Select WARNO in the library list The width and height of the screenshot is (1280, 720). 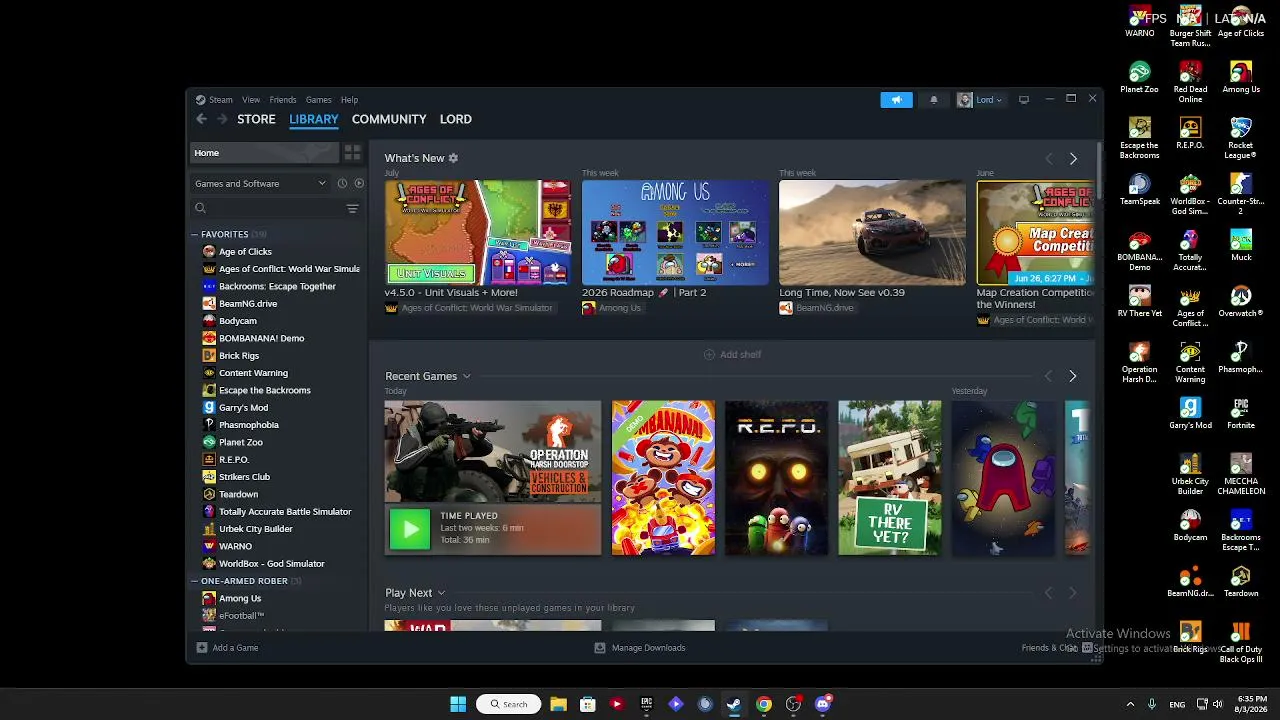[x=235, y=546]
